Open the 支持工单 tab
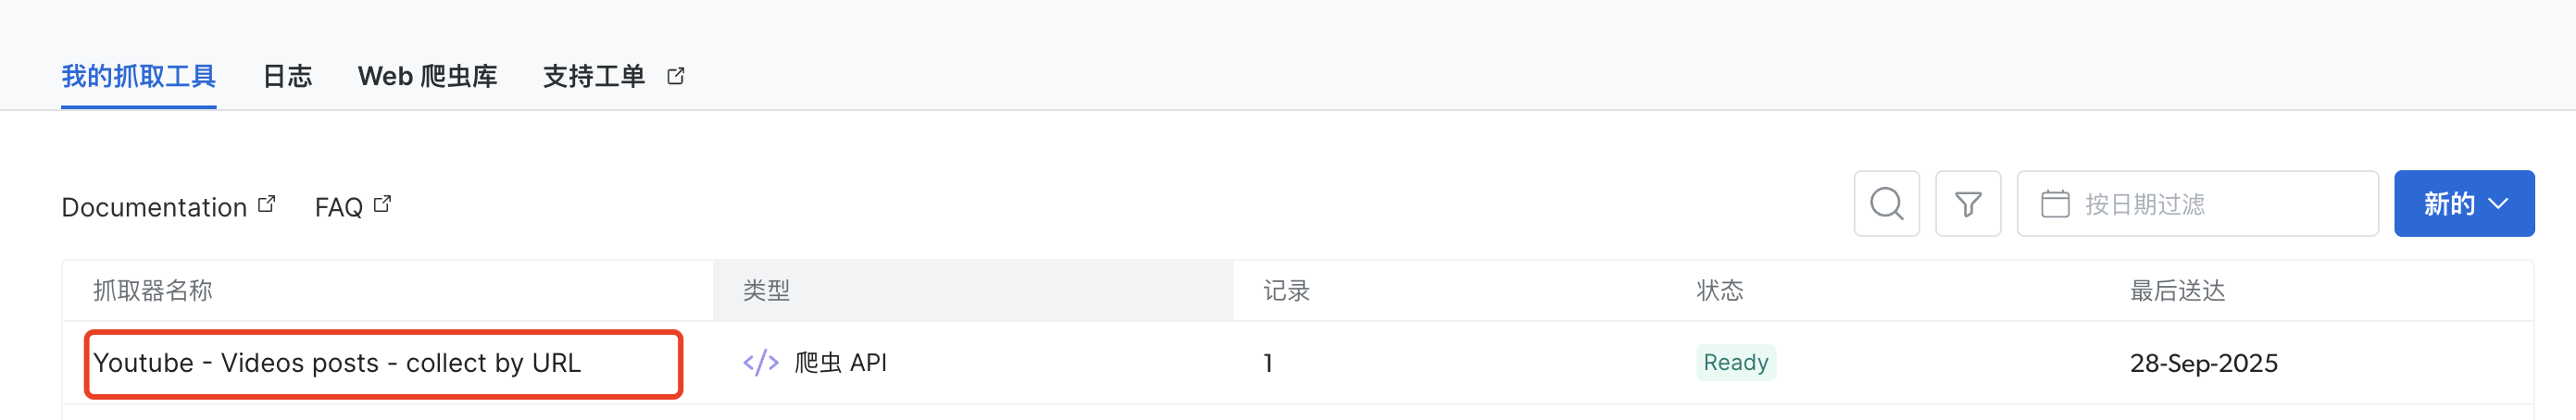Image resolution: width=2576 pixels, height=420 pixels. tap(594, 76)
